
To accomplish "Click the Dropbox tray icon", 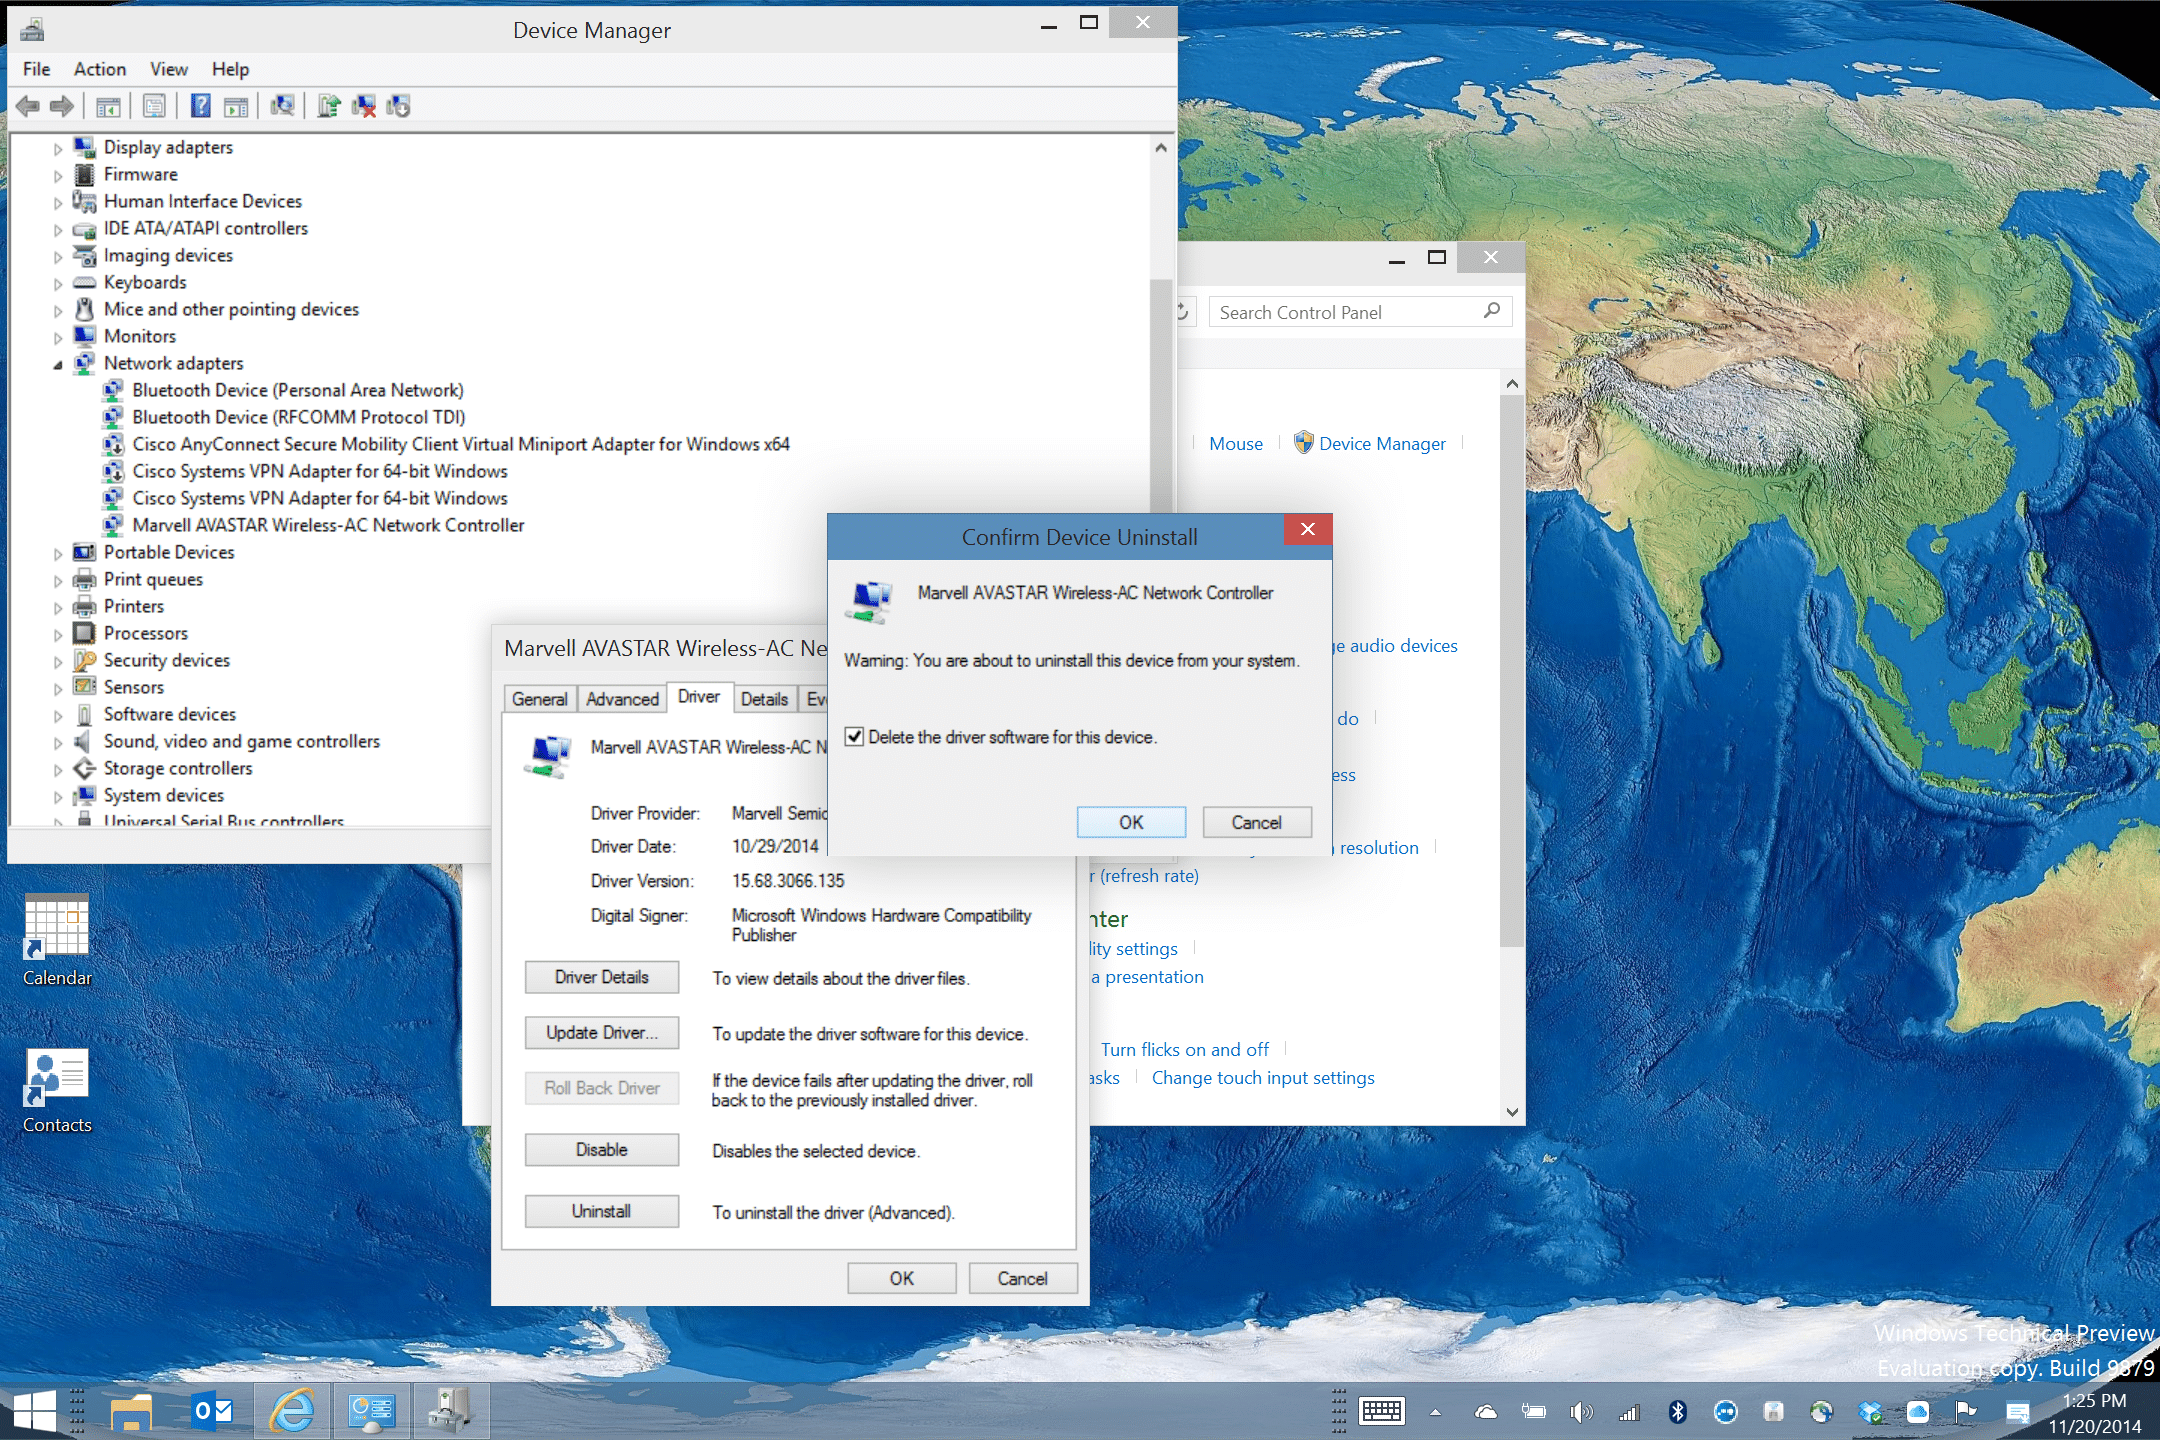I will click(1869, 1411).
